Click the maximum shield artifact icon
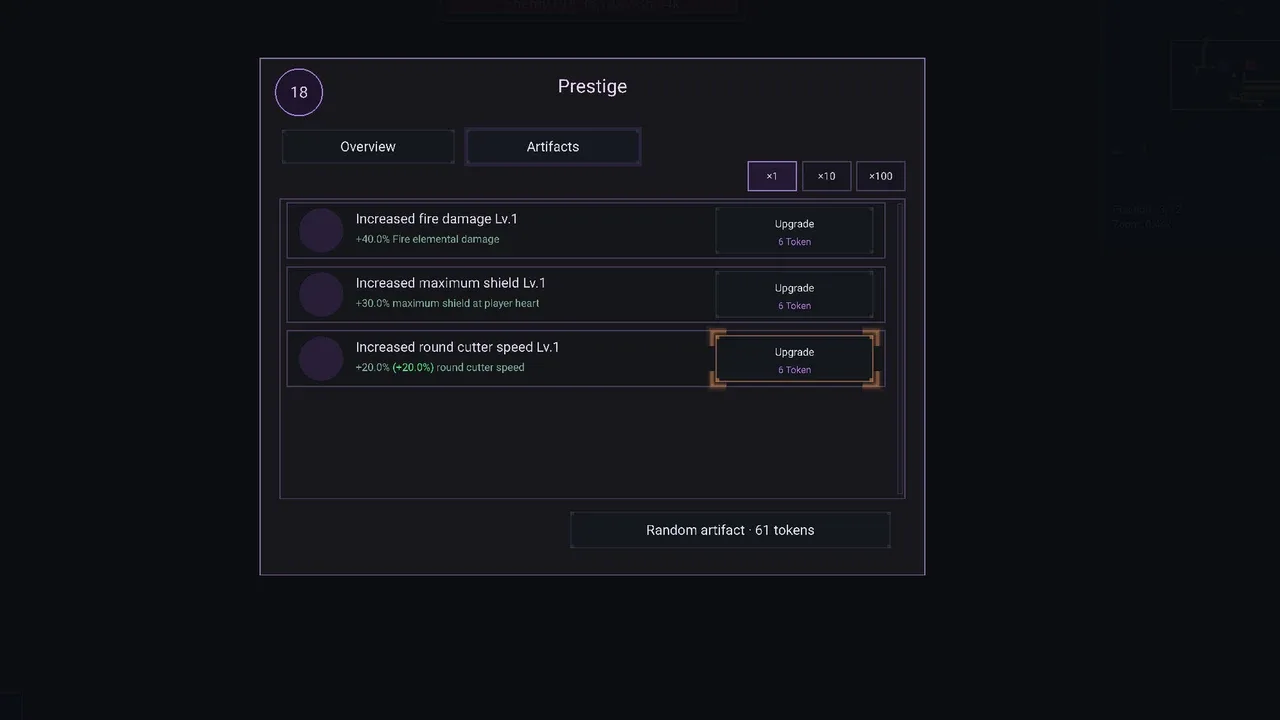Screen dimensions: 1280x720 pyautogui.click(x=321, y=294)
